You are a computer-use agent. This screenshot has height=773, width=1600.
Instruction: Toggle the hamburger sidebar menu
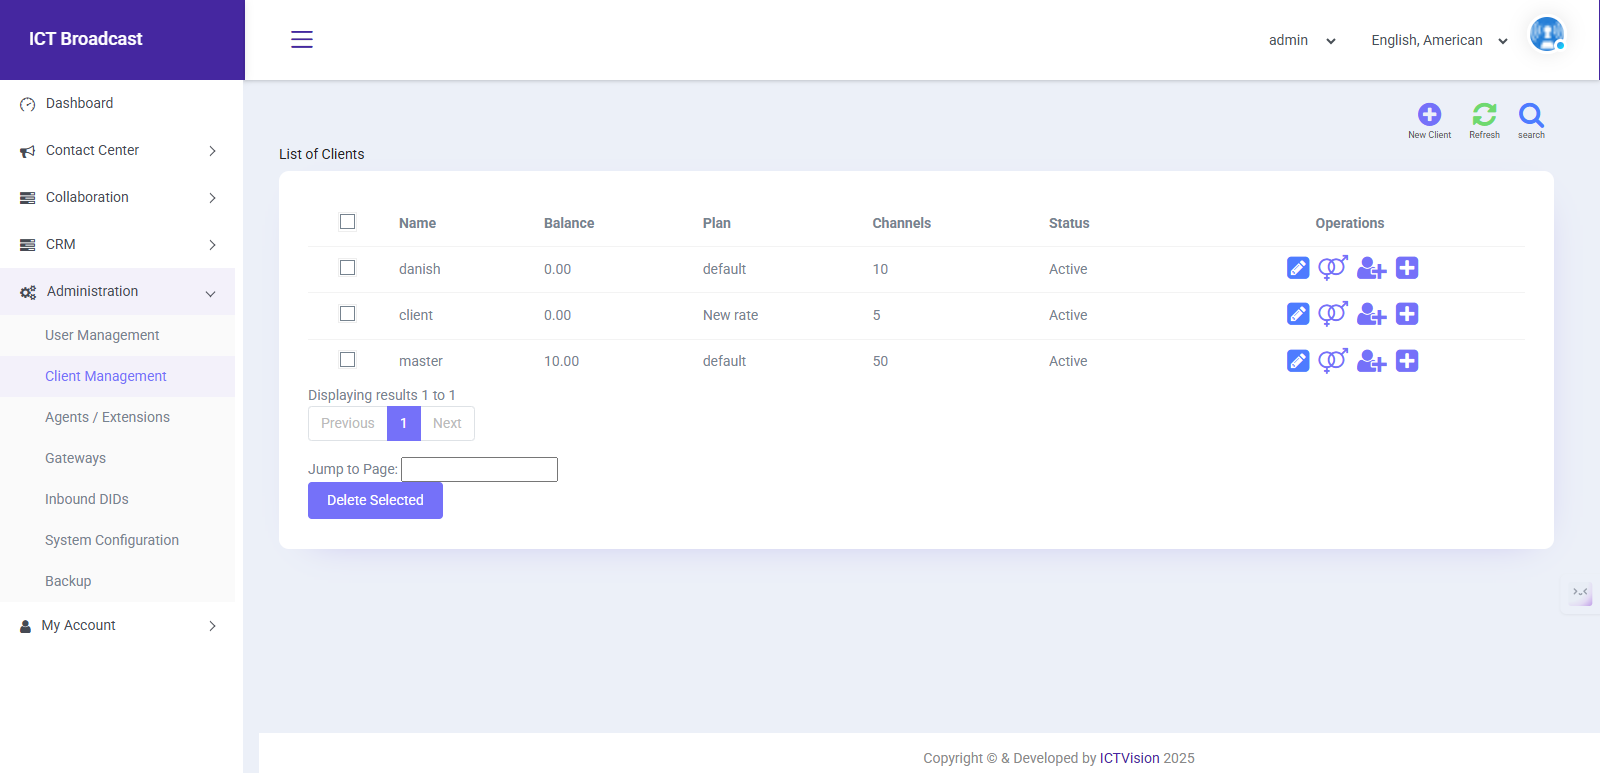click(302, 39)
